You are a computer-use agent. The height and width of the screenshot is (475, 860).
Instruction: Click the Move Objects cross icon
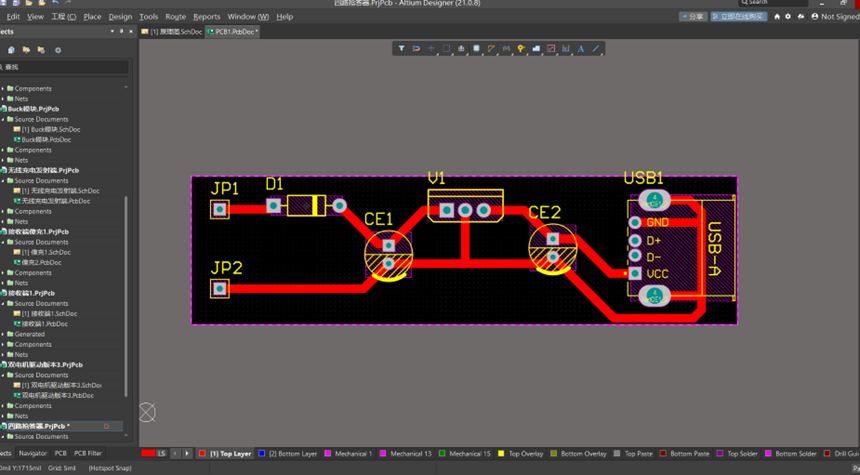pyautogui.click(x=431, y=48)
